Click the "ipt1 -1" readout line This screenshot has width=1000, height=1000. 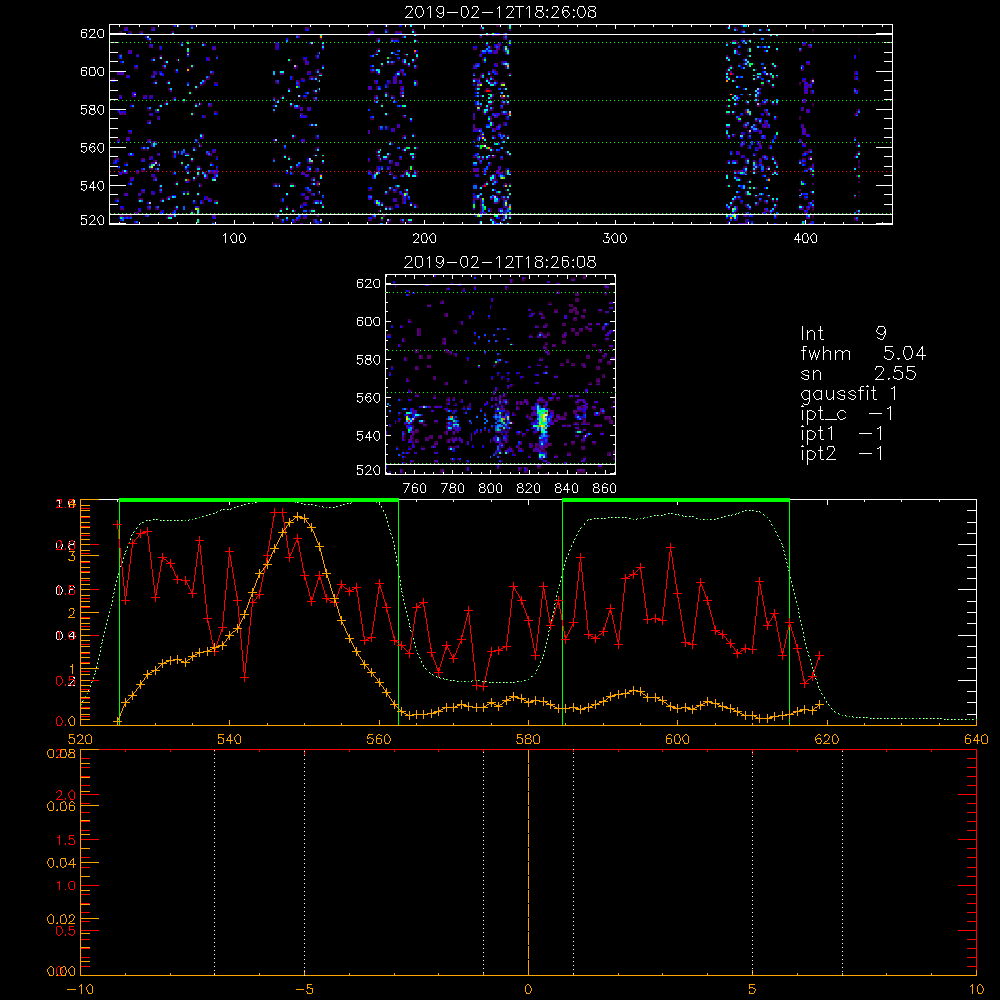point(842,434)
